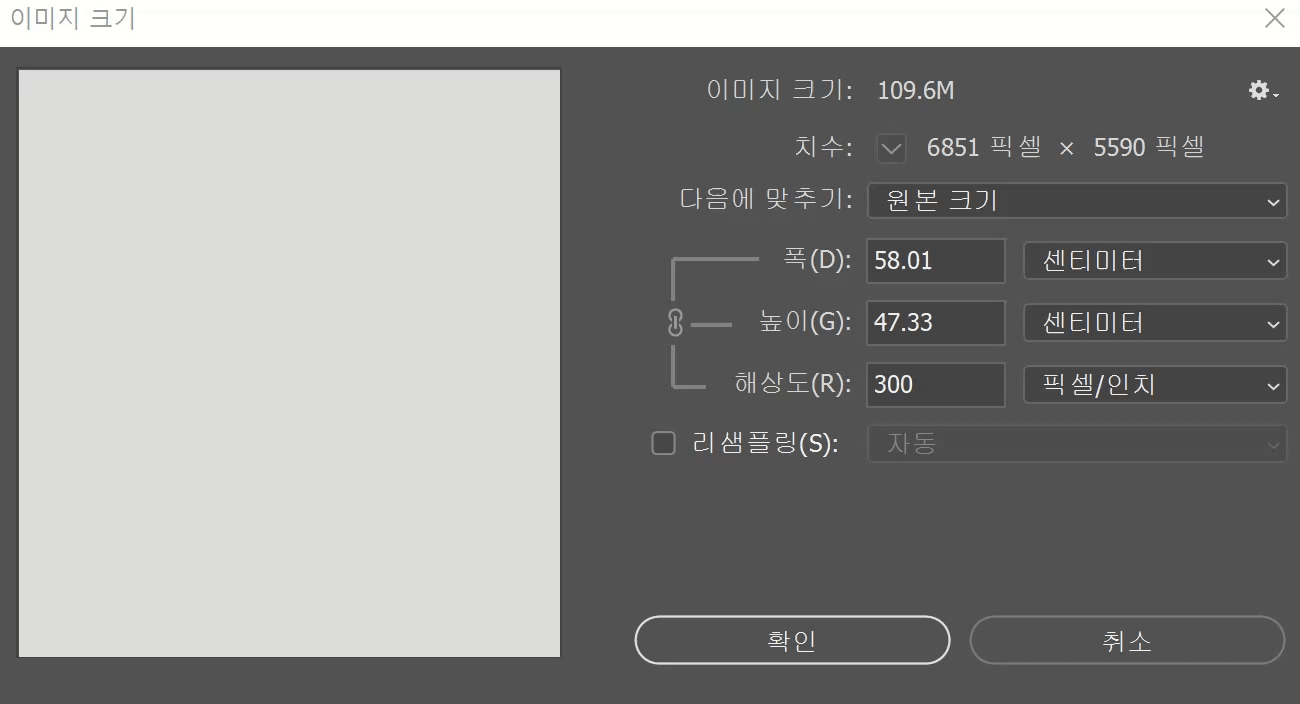This screenshot has width=1300, height=704.
Task: Click the 해상도(R) input field 300
Action: tap(936, 385)
